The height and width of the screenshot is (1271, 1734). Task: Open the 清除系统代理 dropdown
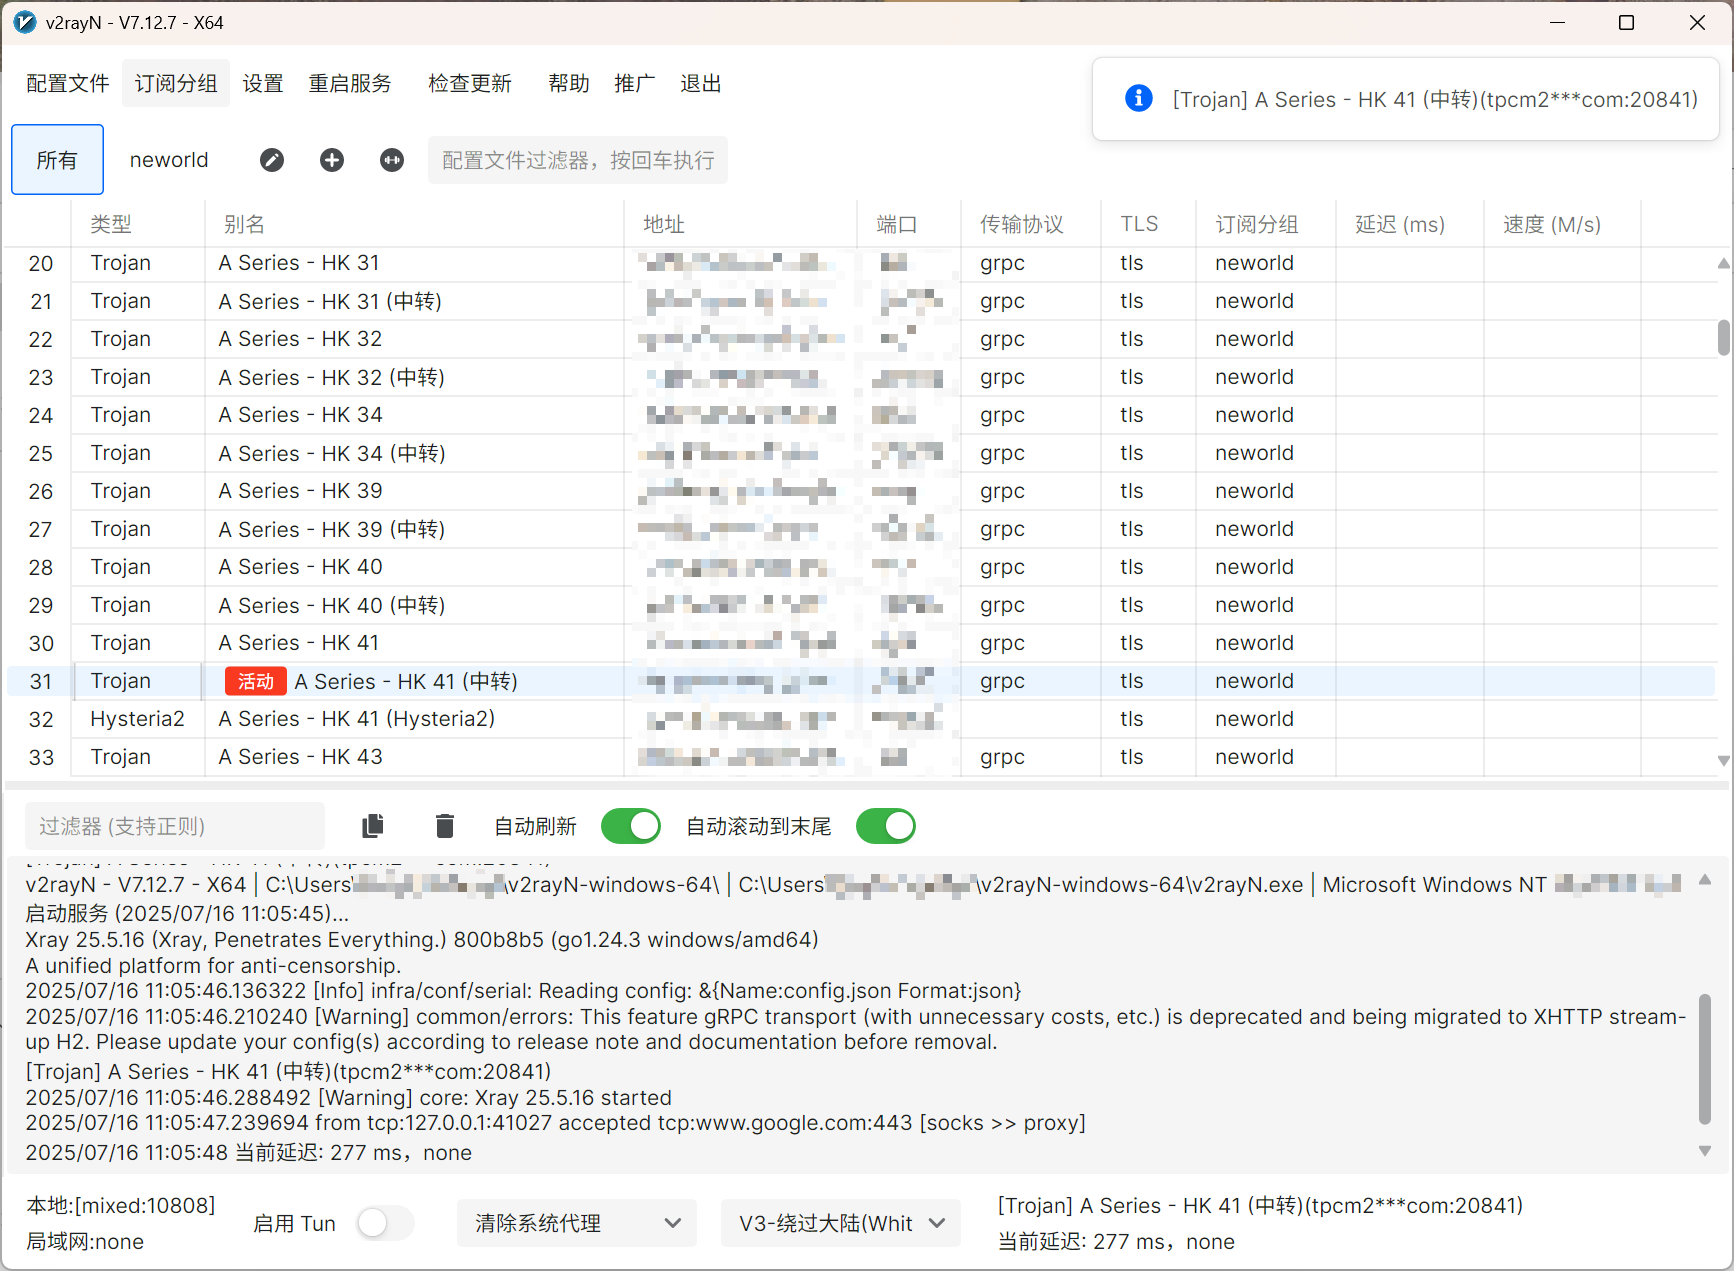coord(578,1223)
